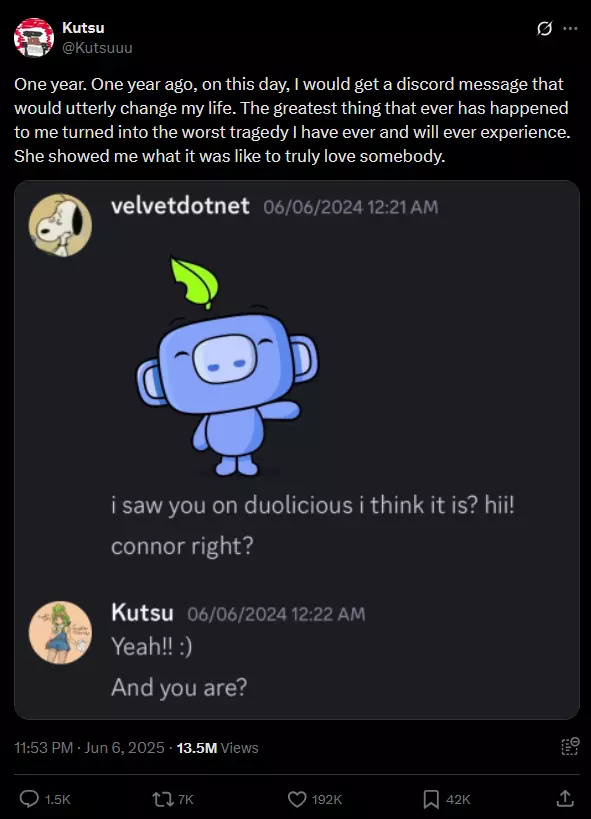The height and width of the screenshot is (819, 591).
Task: Click the 13.5M Views count
Action: click(x=217, y=747)
